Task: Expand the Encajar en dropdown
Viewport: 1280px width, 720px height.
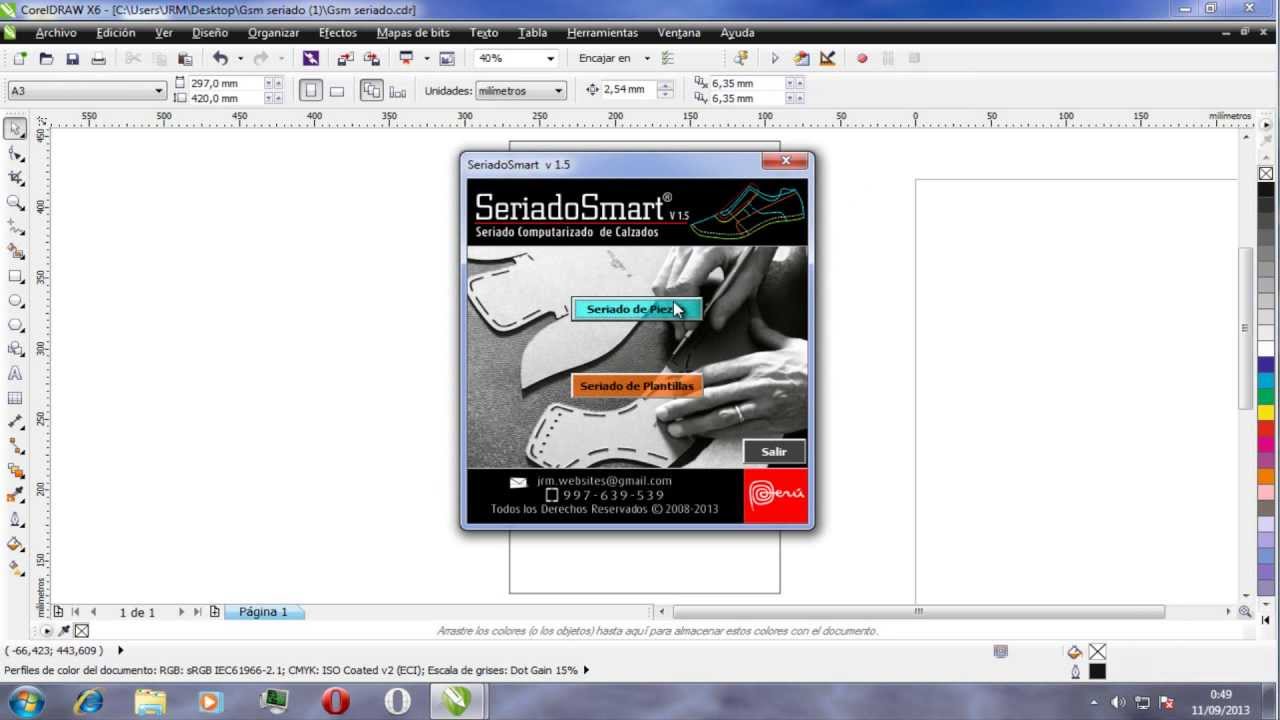Action: coord(646,59)
